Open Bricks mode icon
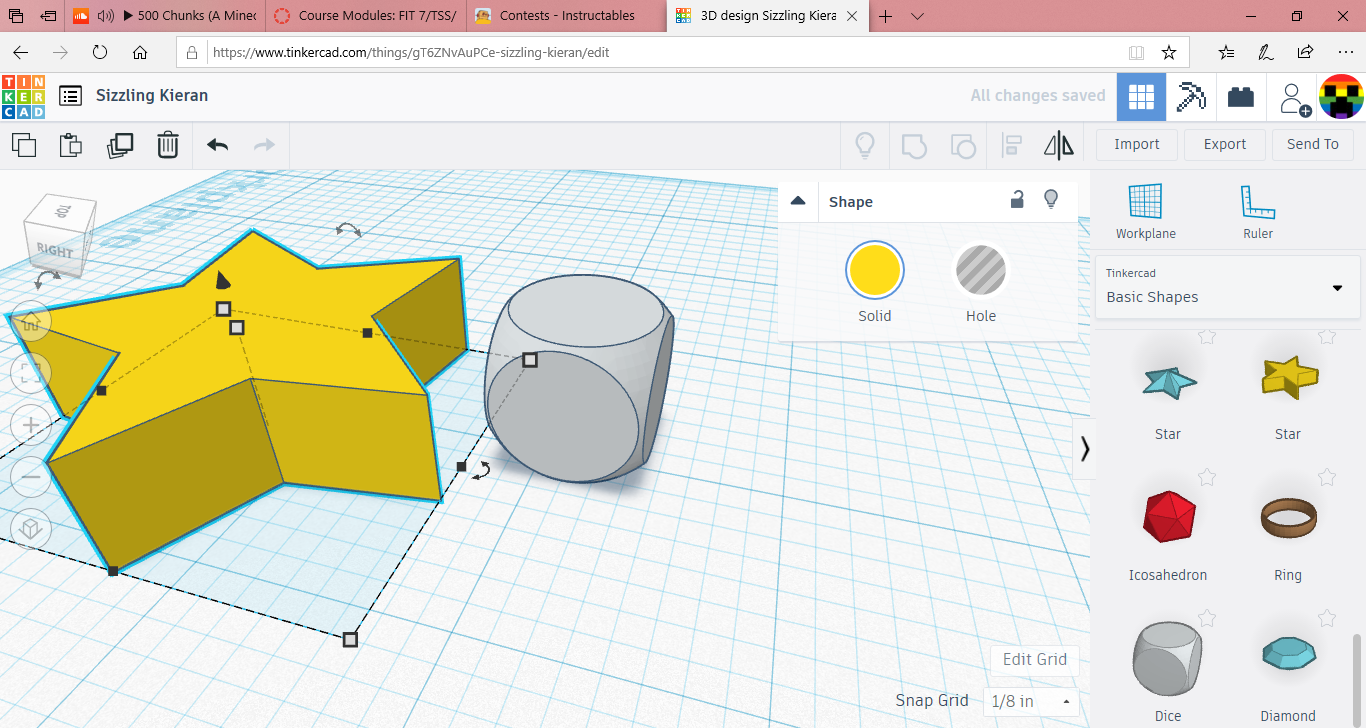 pyautogui.click(x=1241, y=97)
